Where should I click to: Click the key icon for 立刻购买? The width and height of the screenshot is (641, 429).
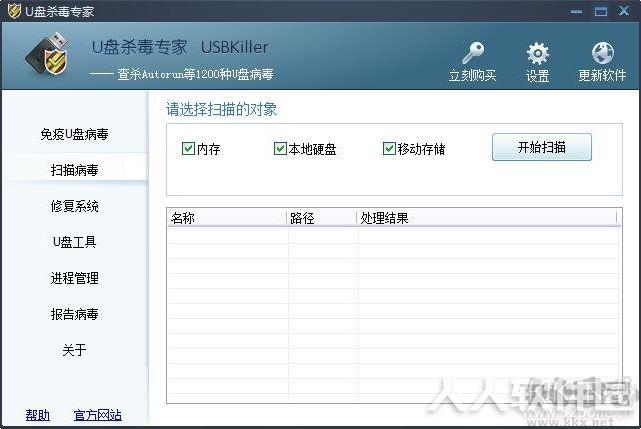tap(473, 53)
